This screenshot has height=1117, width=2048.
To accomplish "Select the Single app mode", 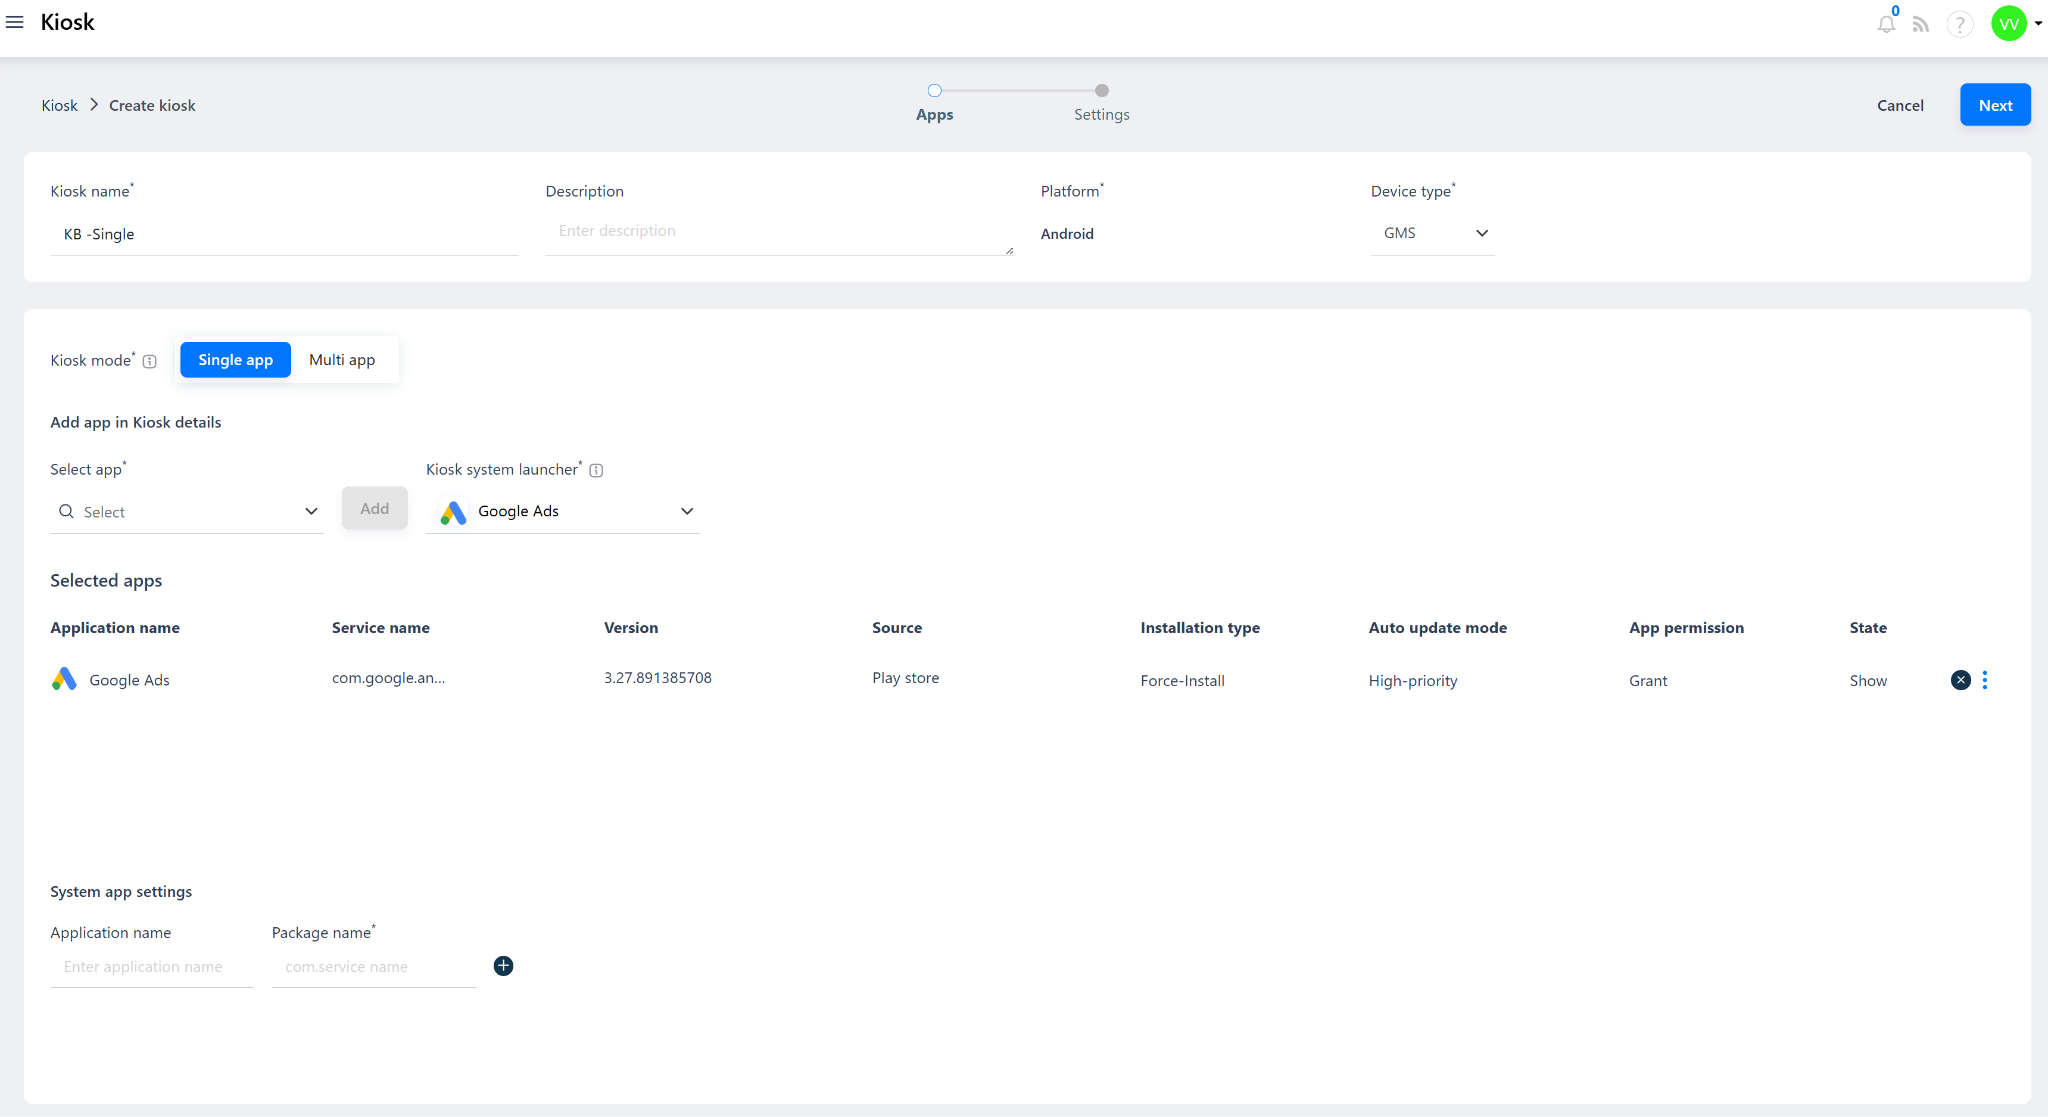I will (x=235, y=360).
